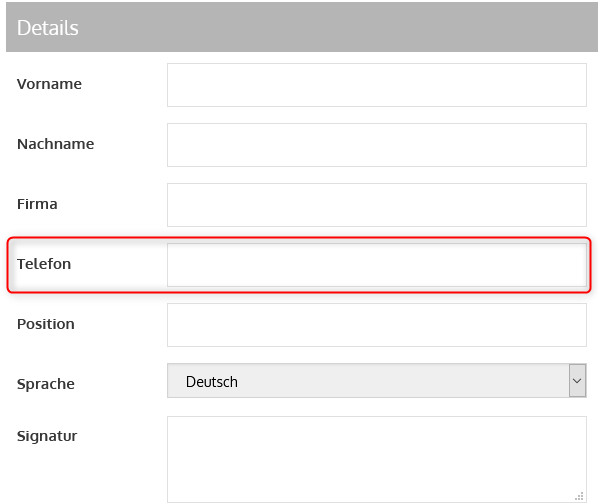This screenshot has height=504, width=598.
Task: Click into the highlighted Telefon field
Action: coord(376,265)
